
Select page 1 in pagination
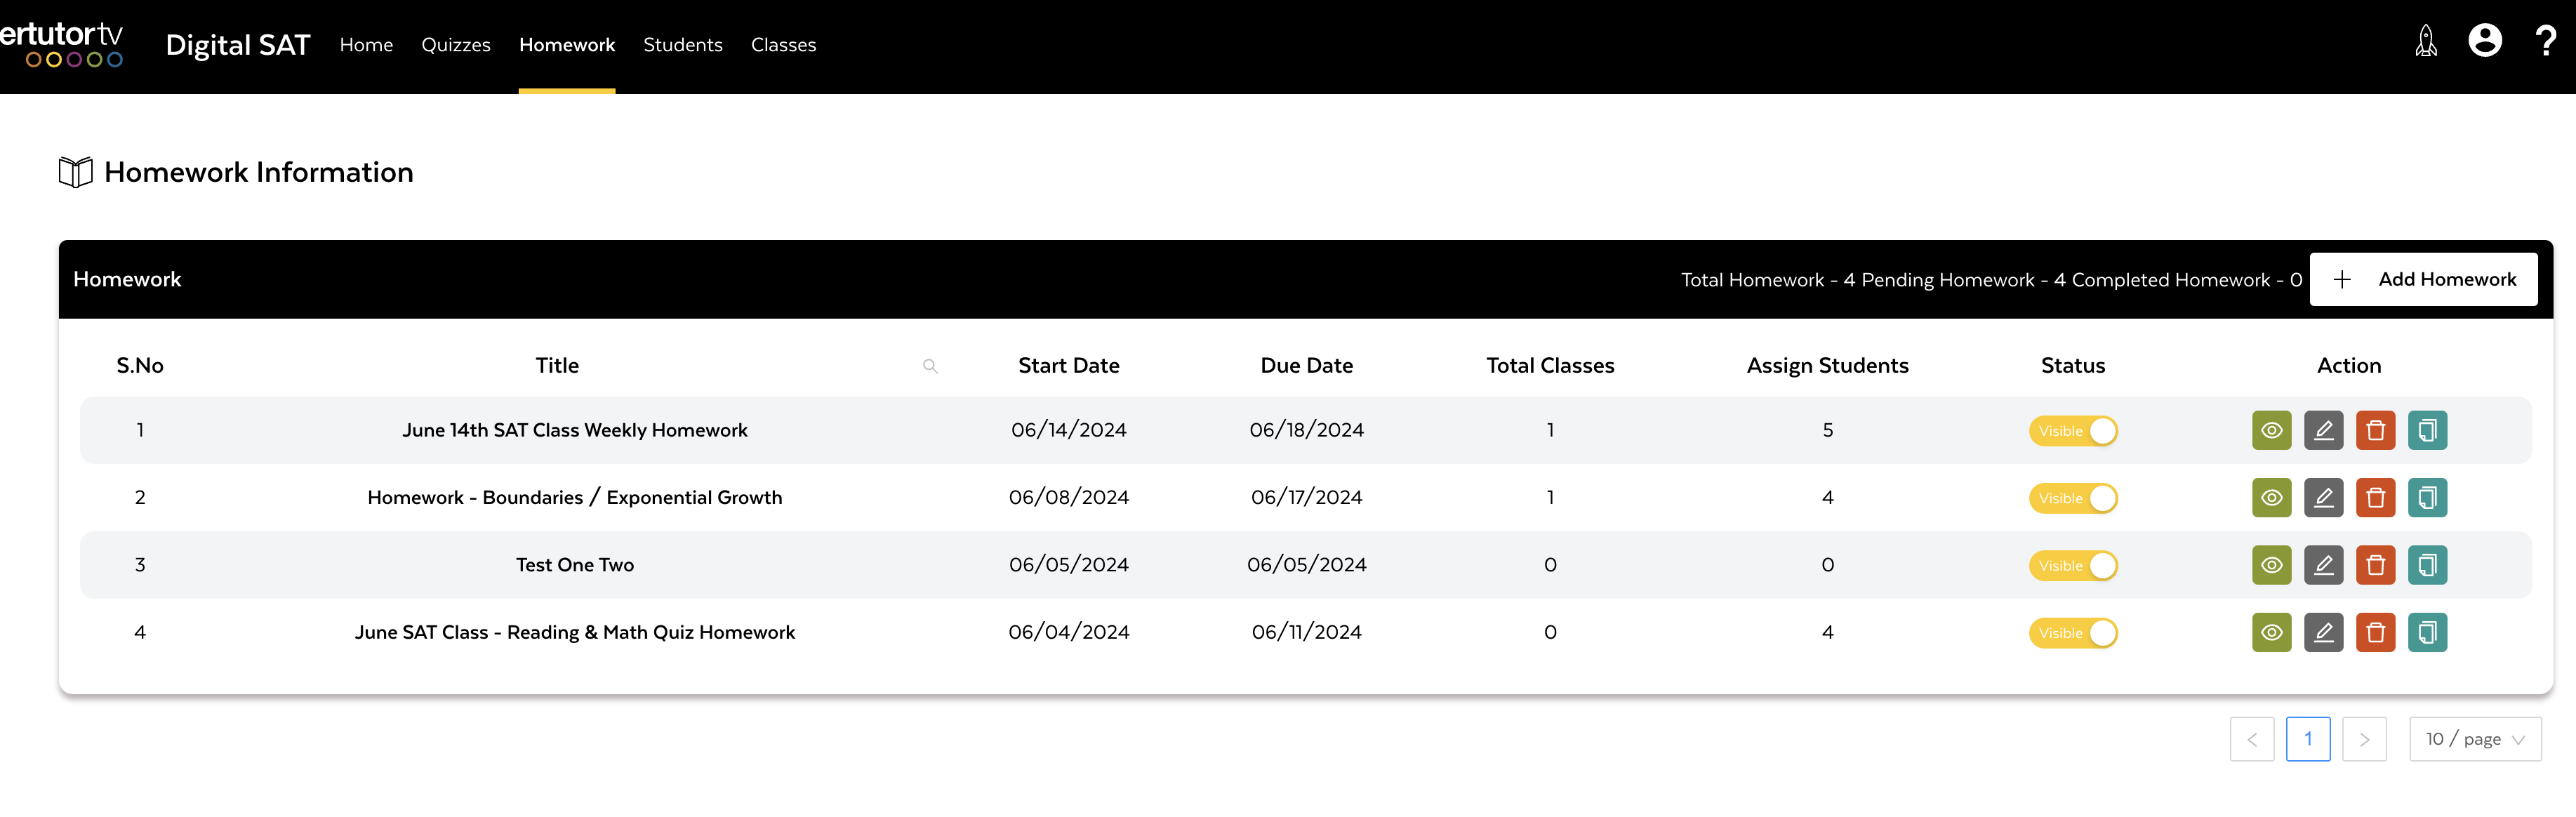coord(2308,739)
